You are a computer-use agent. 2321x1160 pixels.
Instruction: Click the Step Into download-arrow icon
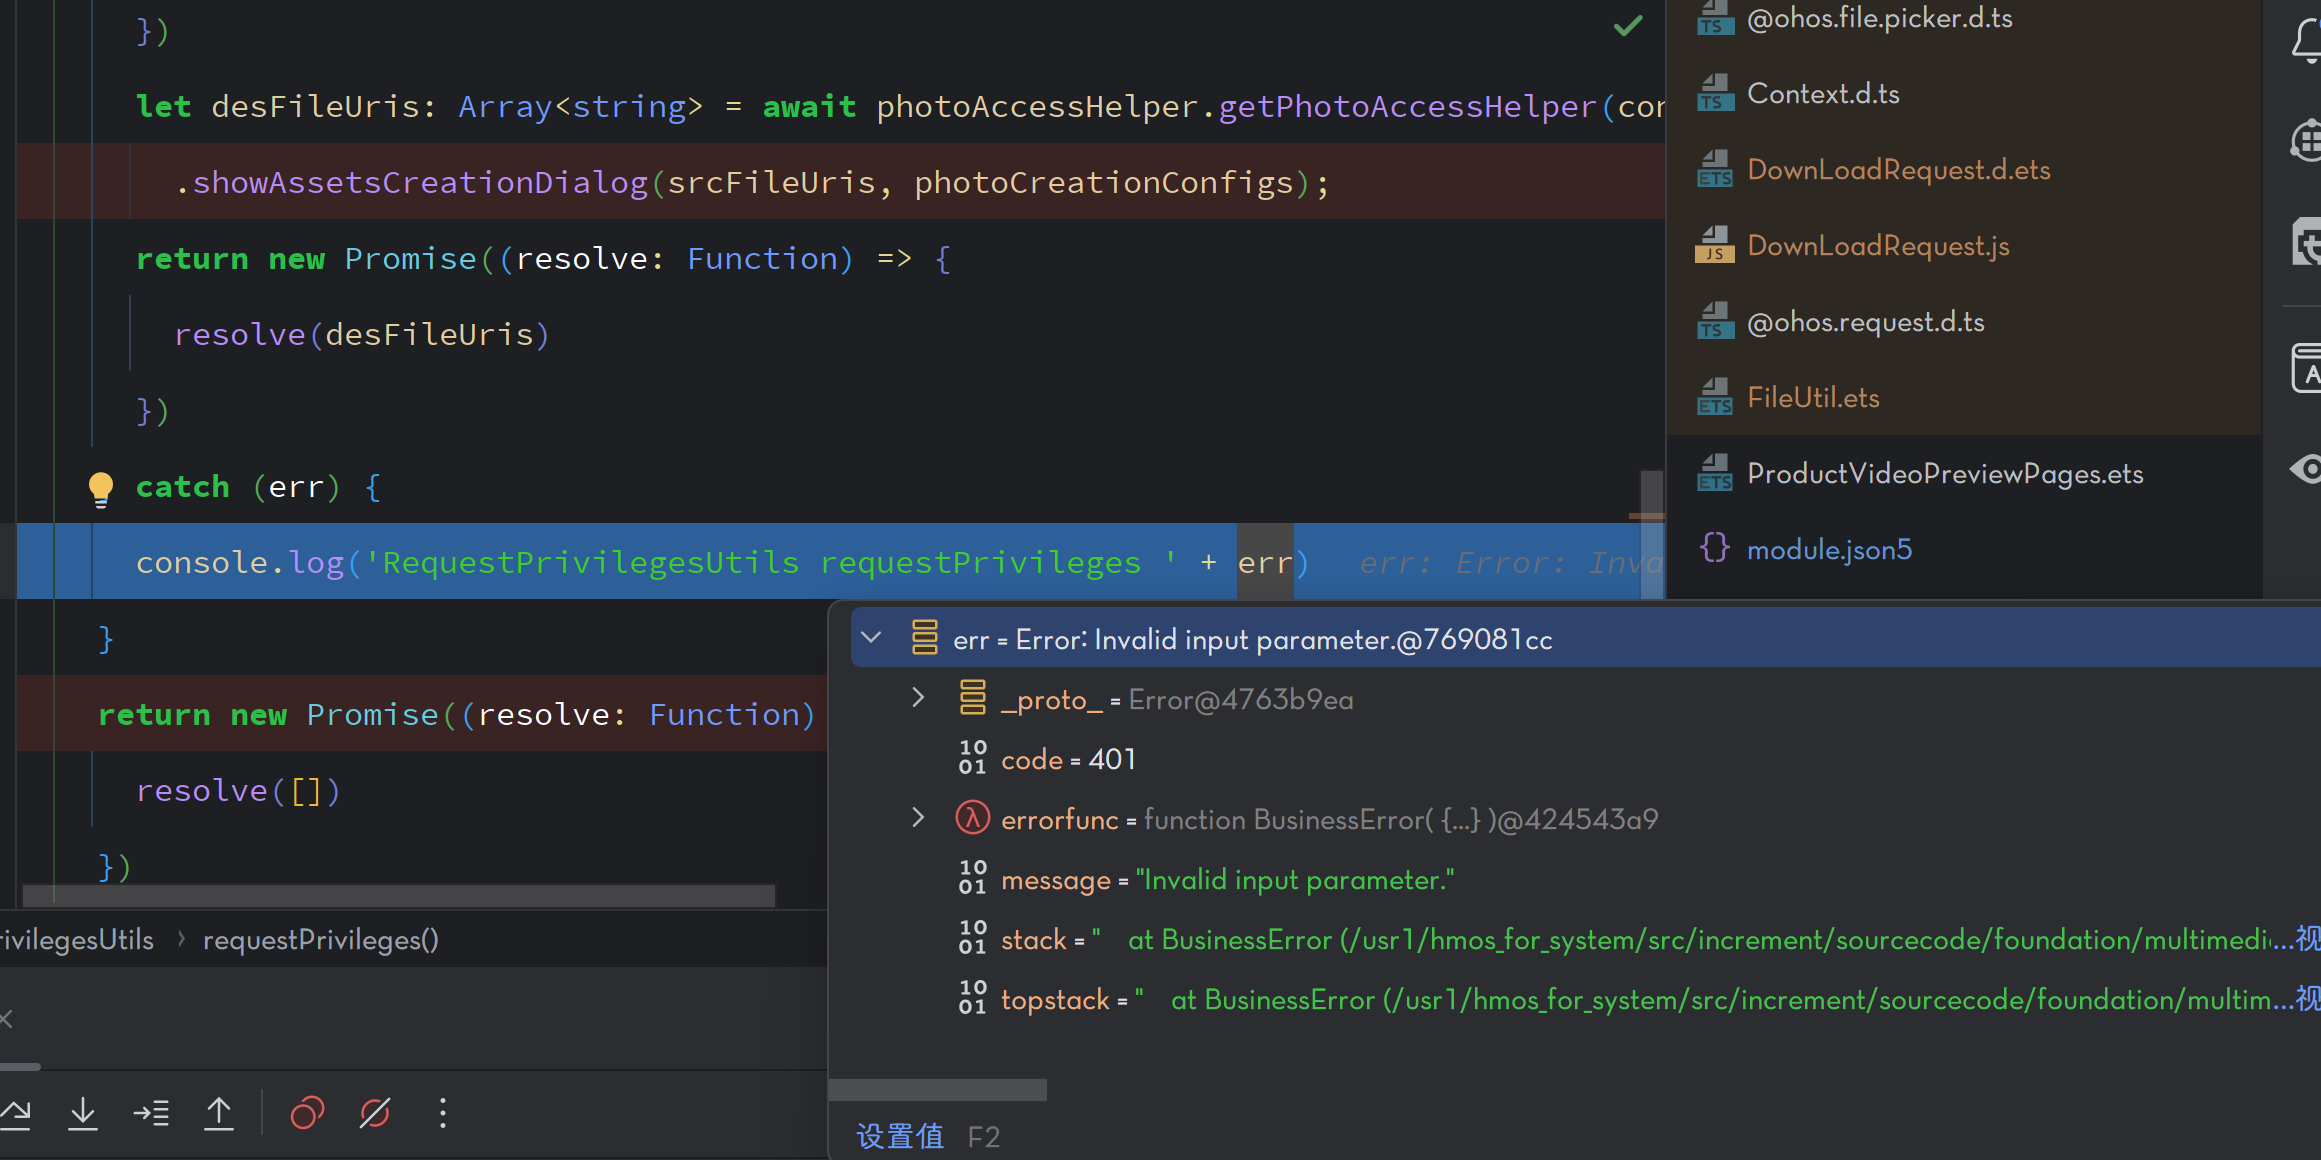(x=83, y=1113)
